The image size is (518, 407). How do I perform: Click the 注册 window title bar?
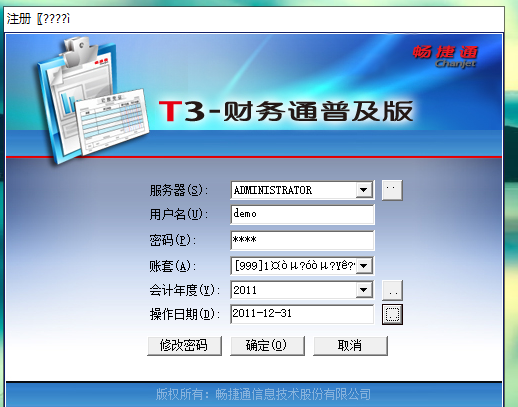click(x=254, y=19)
